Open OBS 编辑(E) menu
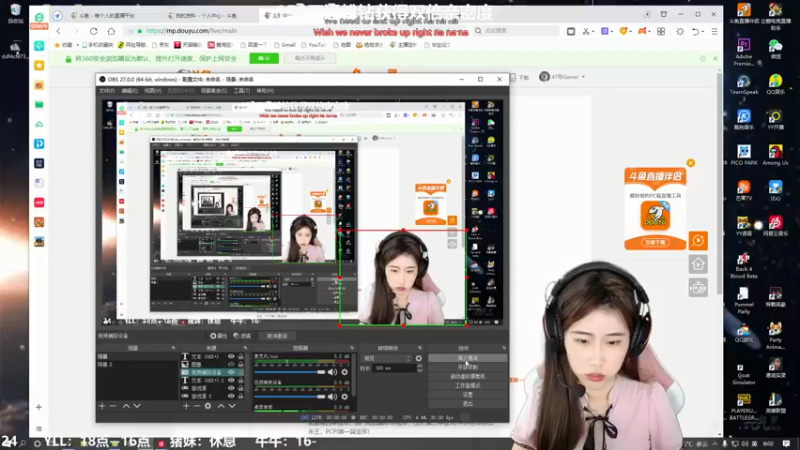Image resolution: width=800 pixels, height=450 pixels. (130, 91)
